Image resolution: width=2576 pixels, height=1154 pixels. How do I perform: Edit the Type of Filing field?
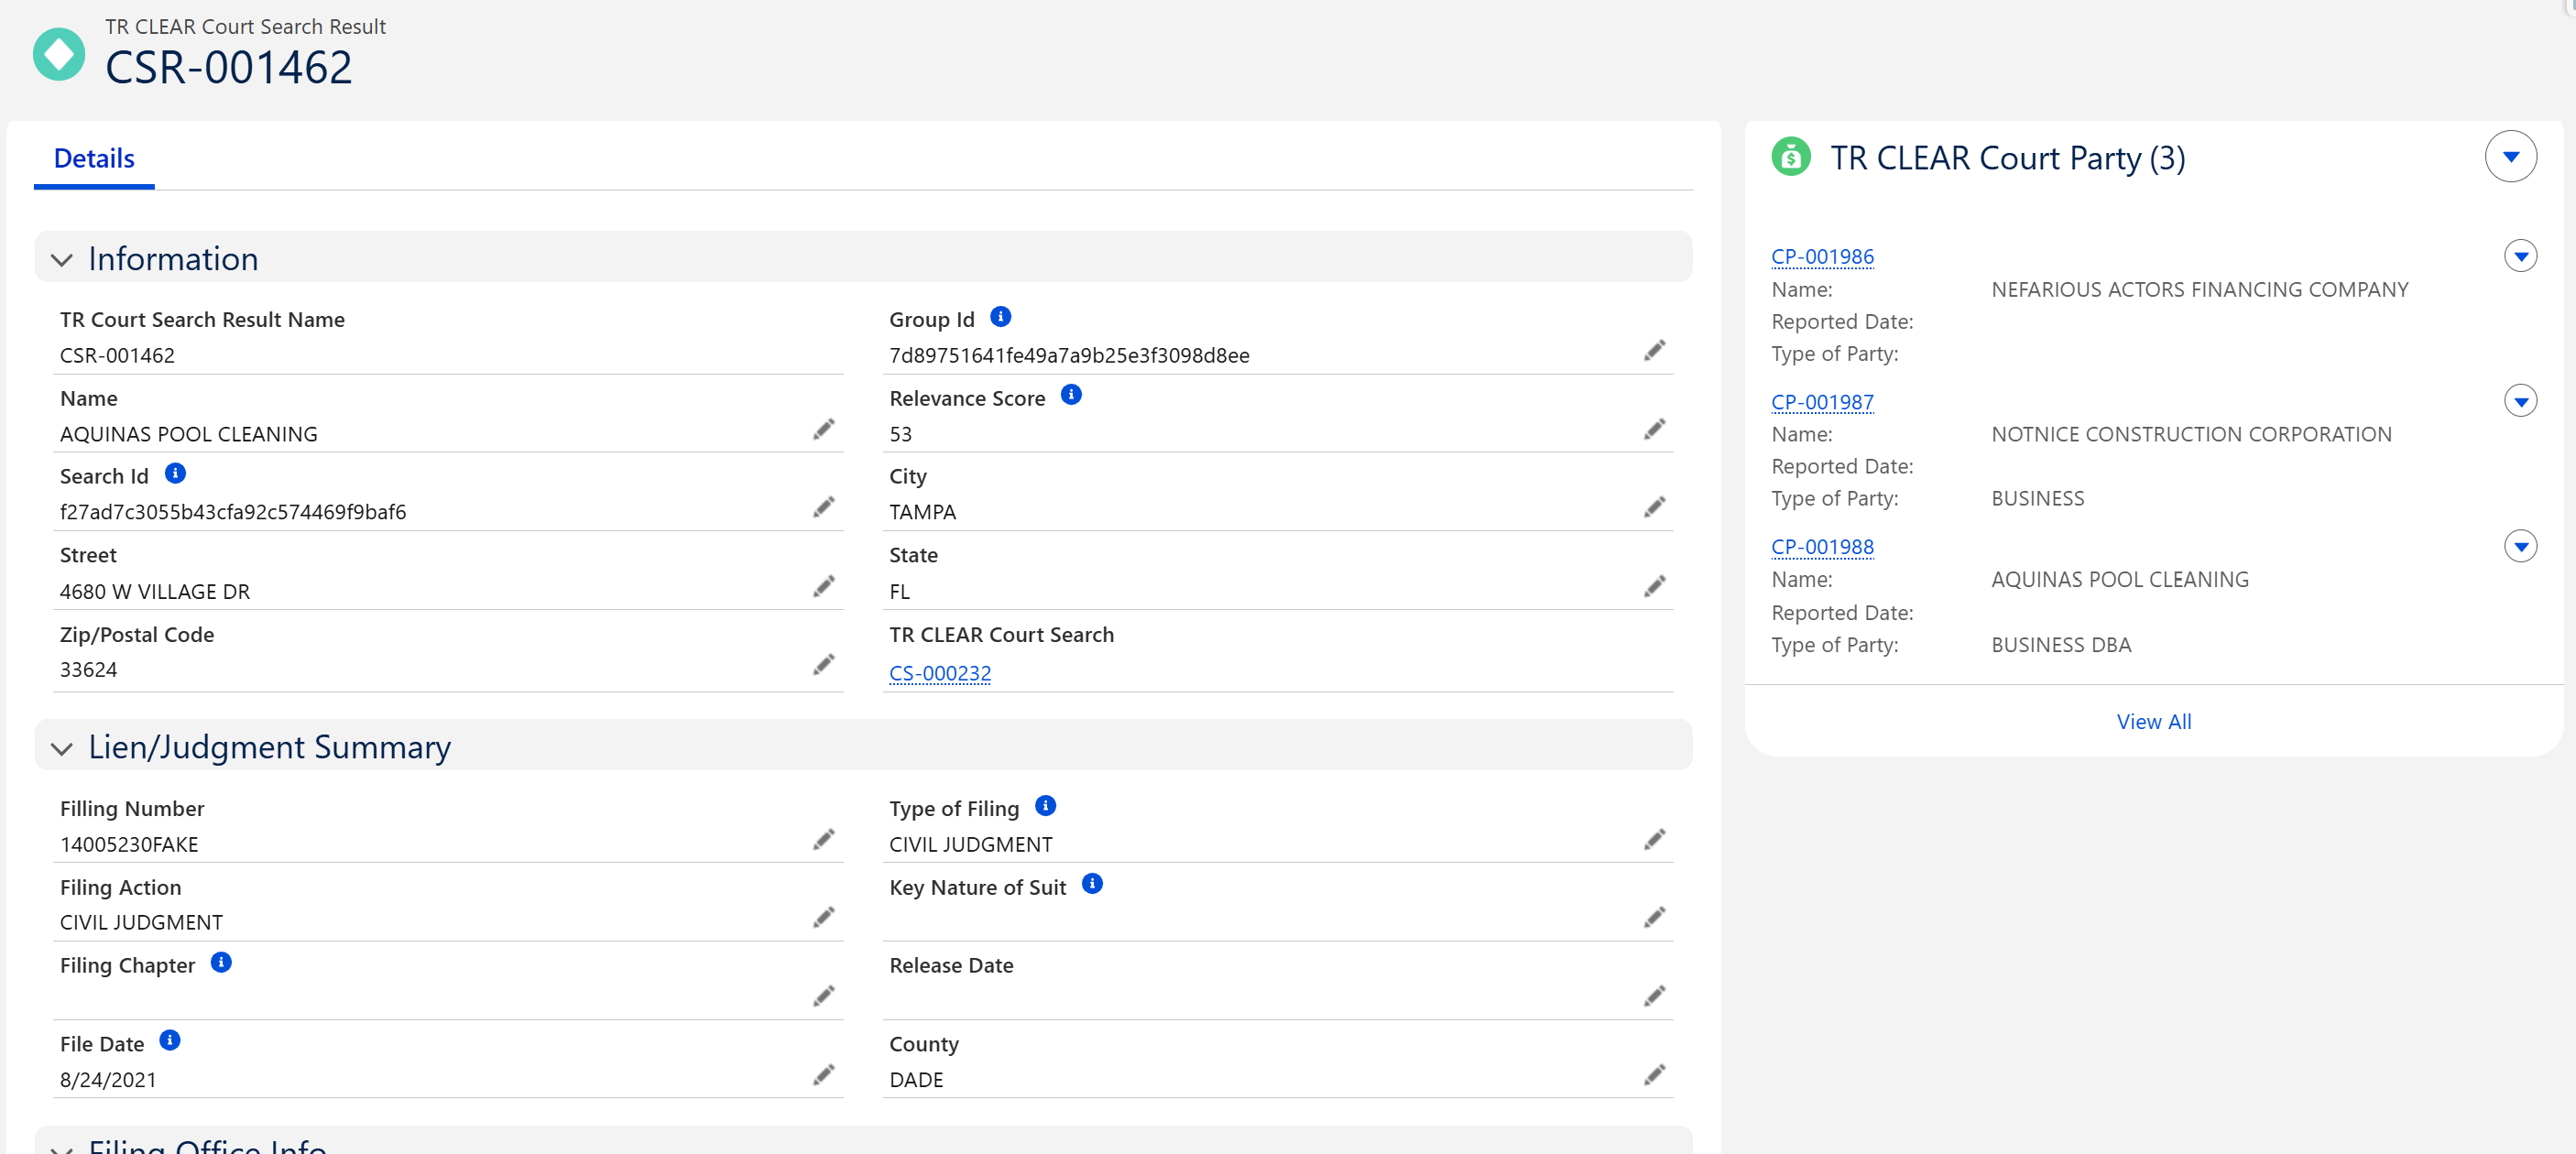tap(1654, 840)
